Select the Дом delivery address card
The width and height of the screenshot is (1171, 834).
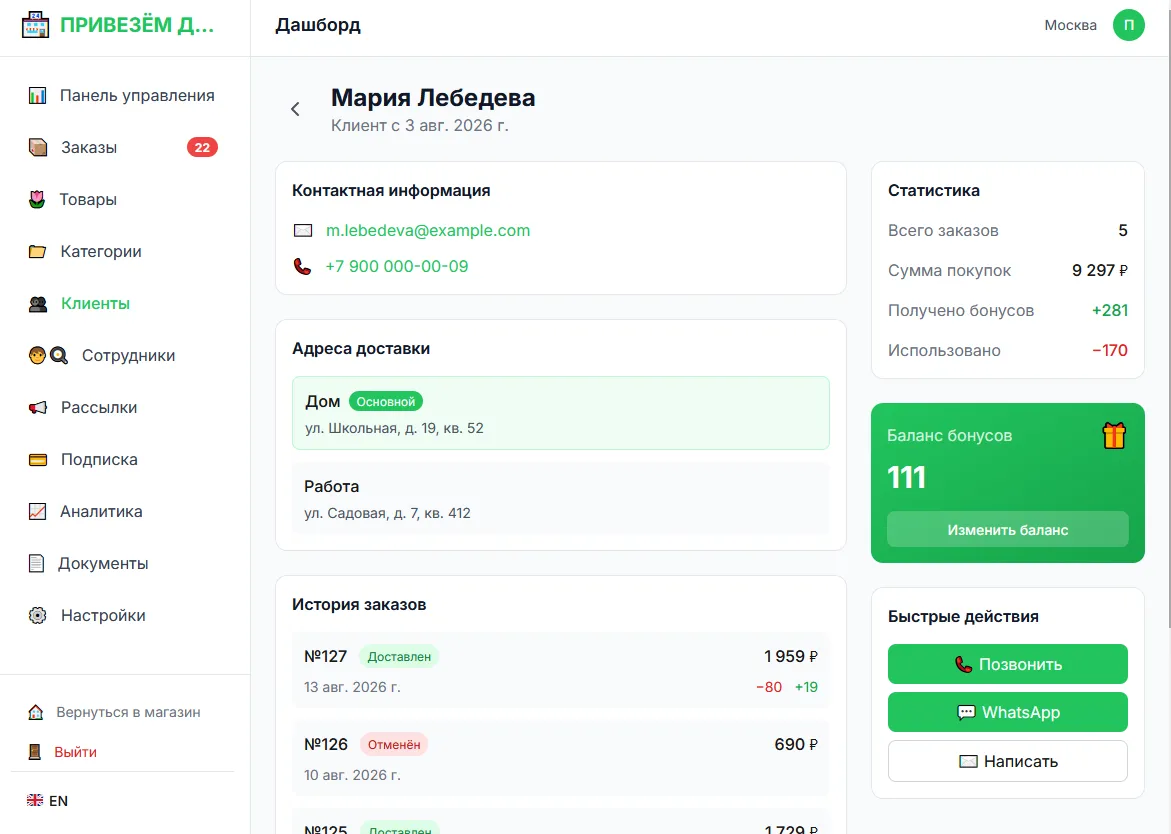561,413
